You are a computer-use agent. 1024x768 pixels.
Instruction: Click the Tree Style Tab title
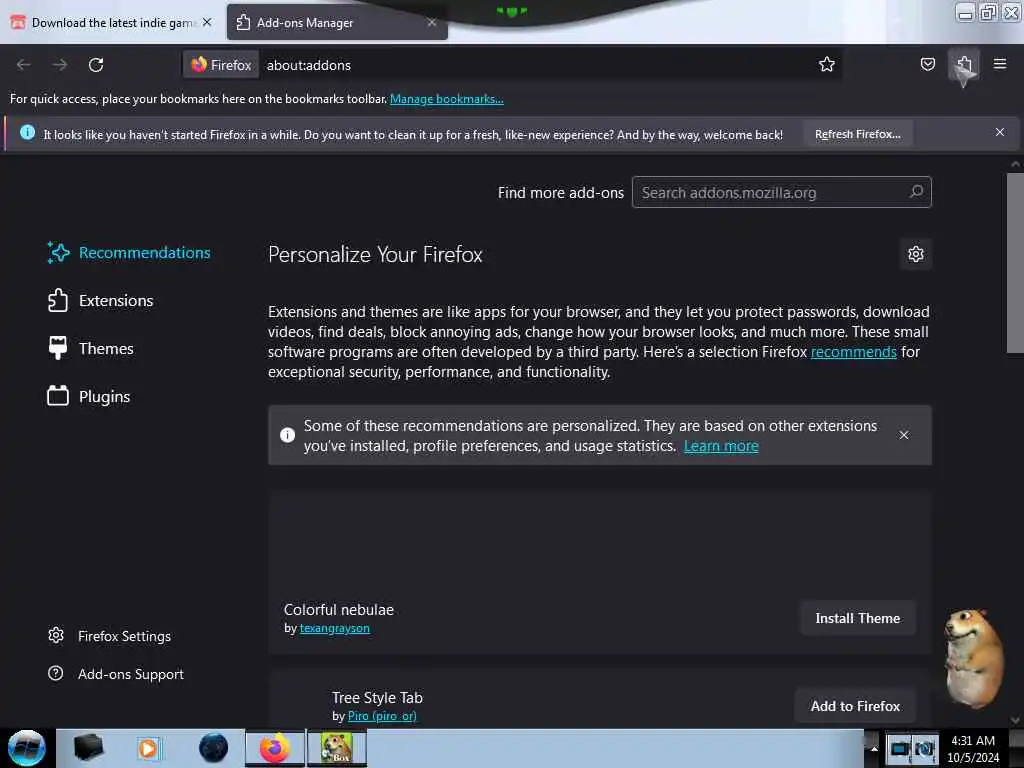tap(377, 697)
